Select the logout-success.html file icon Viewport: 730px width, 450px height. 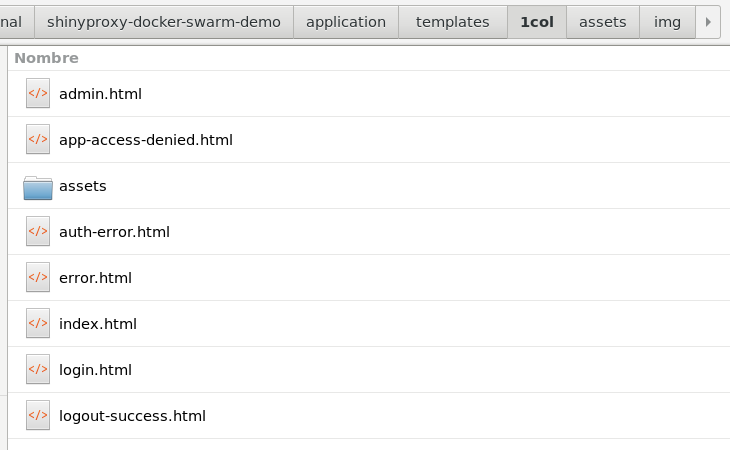click(x=38, y=416)
